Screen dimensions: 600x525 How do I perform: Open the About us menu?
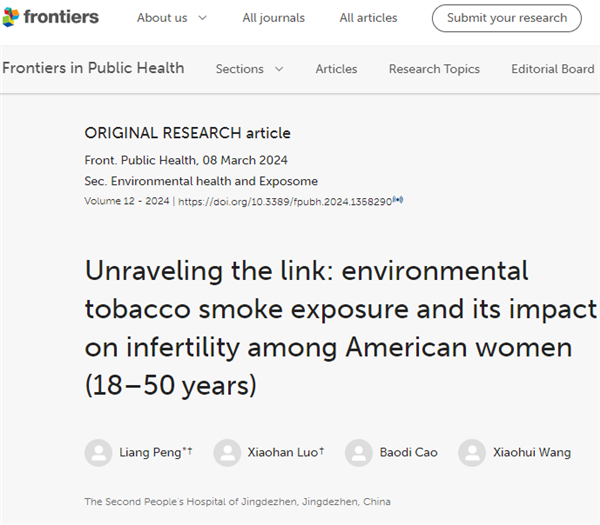point(162,18)
